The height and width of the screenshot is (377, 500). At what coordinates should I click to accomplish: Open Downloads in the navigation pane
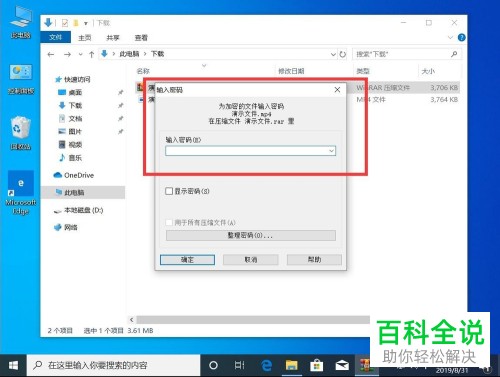click(x=70, y=105)
